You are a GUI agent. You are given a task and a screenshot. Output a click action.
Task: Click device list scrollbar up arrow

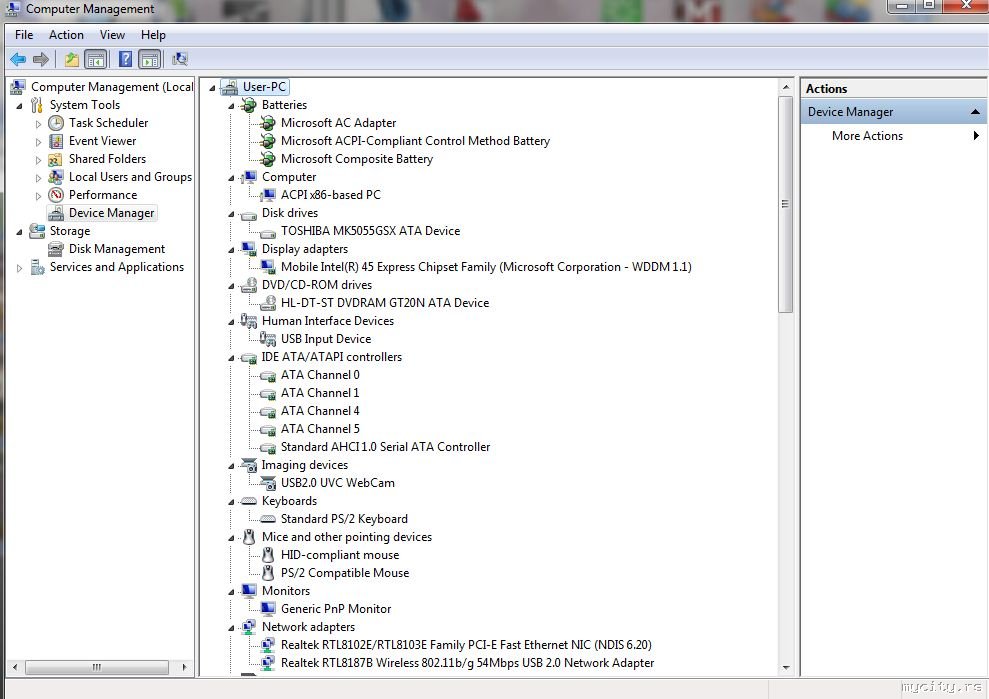786,87
